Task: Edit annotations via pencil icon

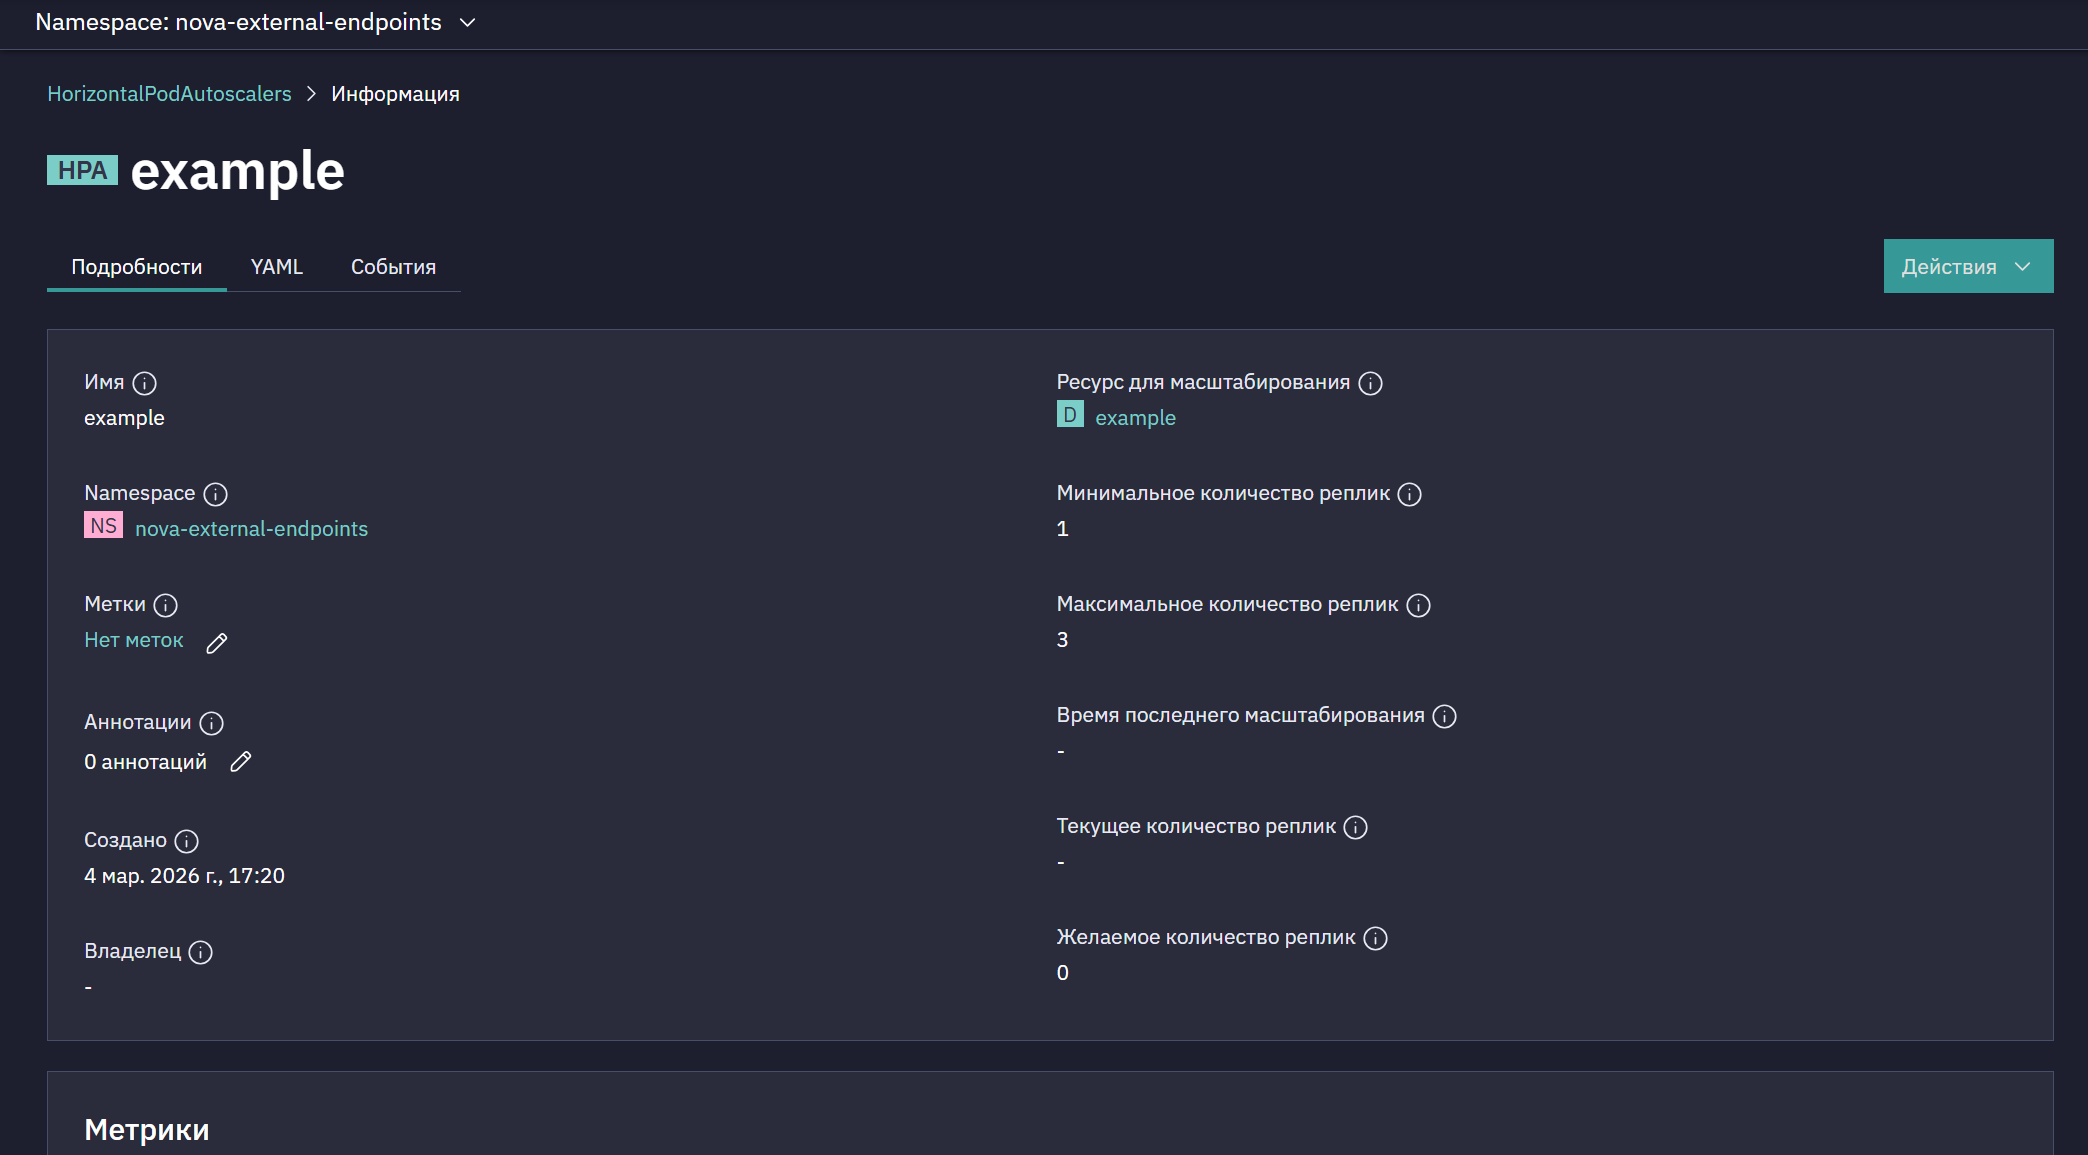Action: coord(241,762)
